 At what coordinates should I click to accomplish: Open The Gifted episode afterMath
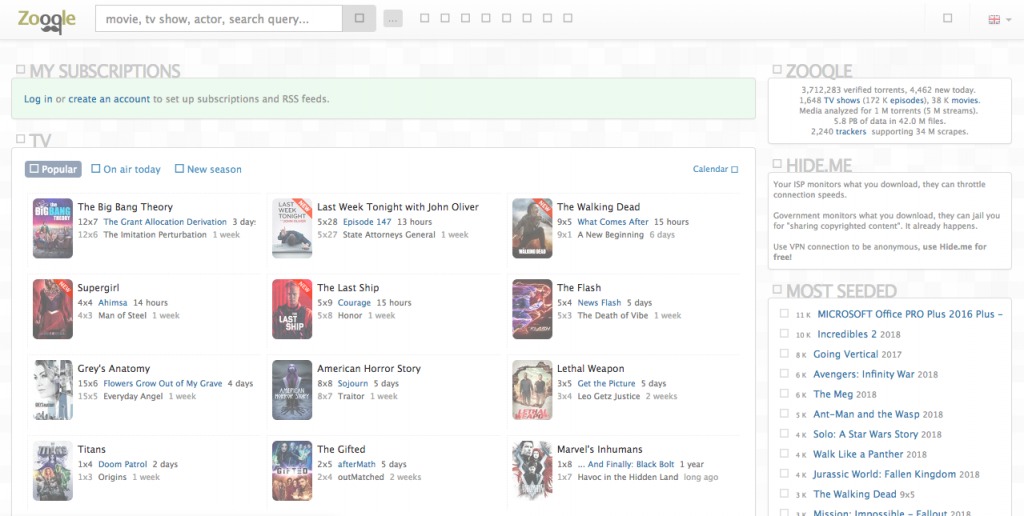[357, 465]
